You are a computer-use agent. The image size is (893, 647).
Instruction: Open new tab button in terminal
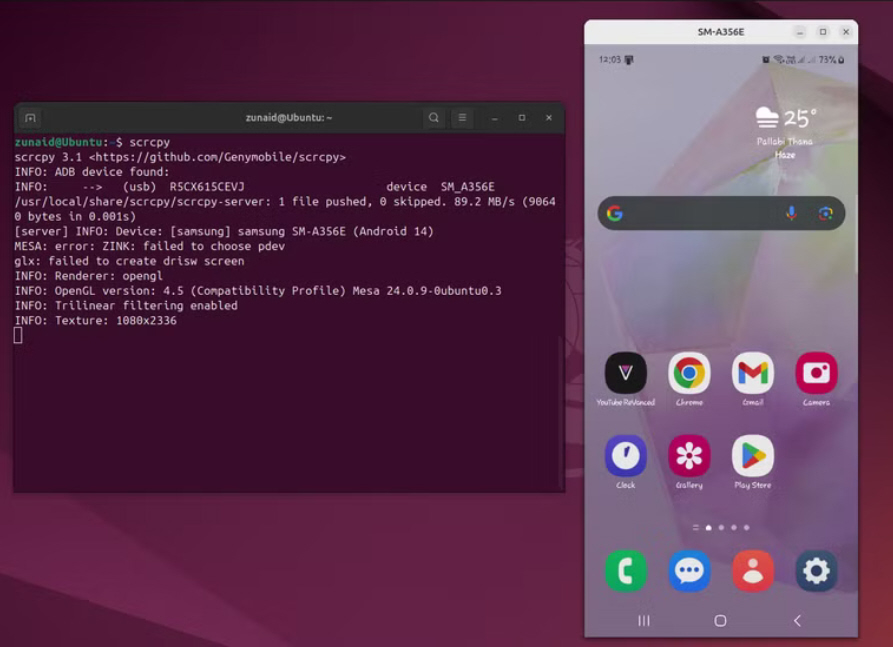[30, 118]
